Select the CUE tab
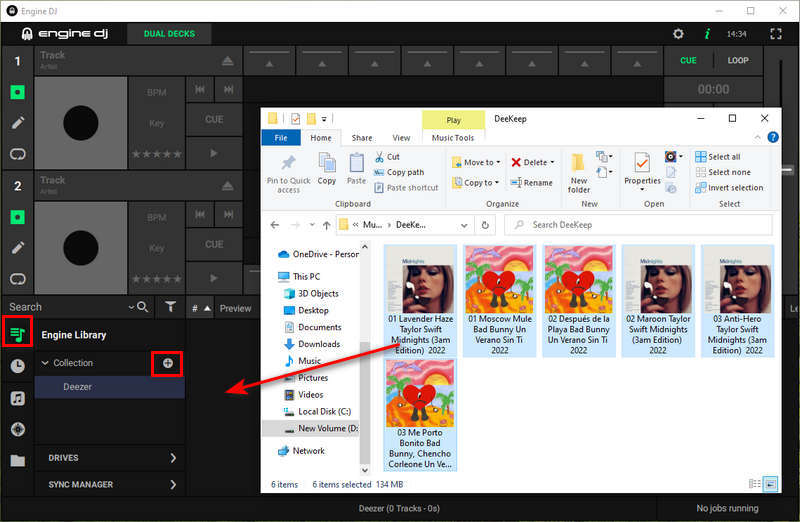 point(688,60)
